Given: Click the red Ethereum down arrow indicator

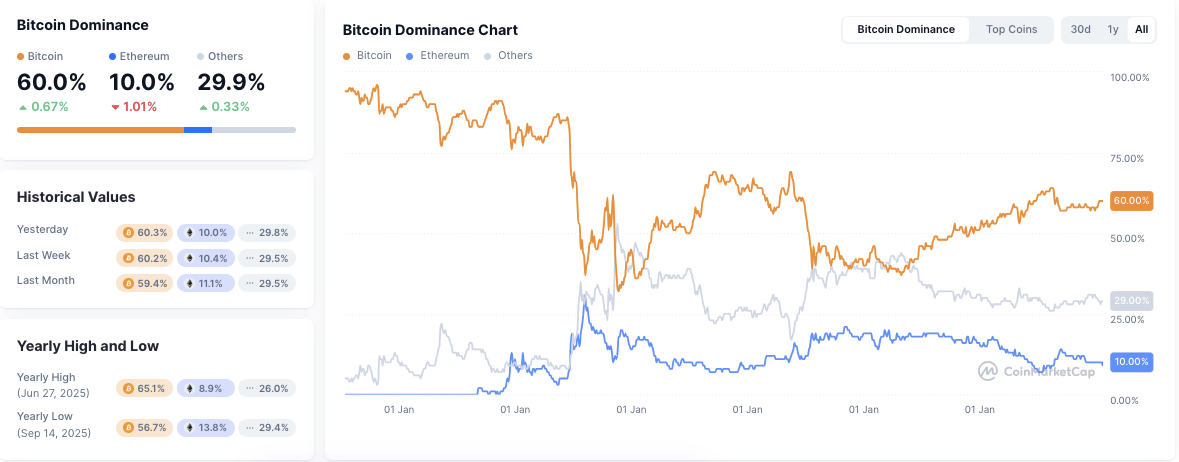Looking at the screenshot, I should (115, 107).
